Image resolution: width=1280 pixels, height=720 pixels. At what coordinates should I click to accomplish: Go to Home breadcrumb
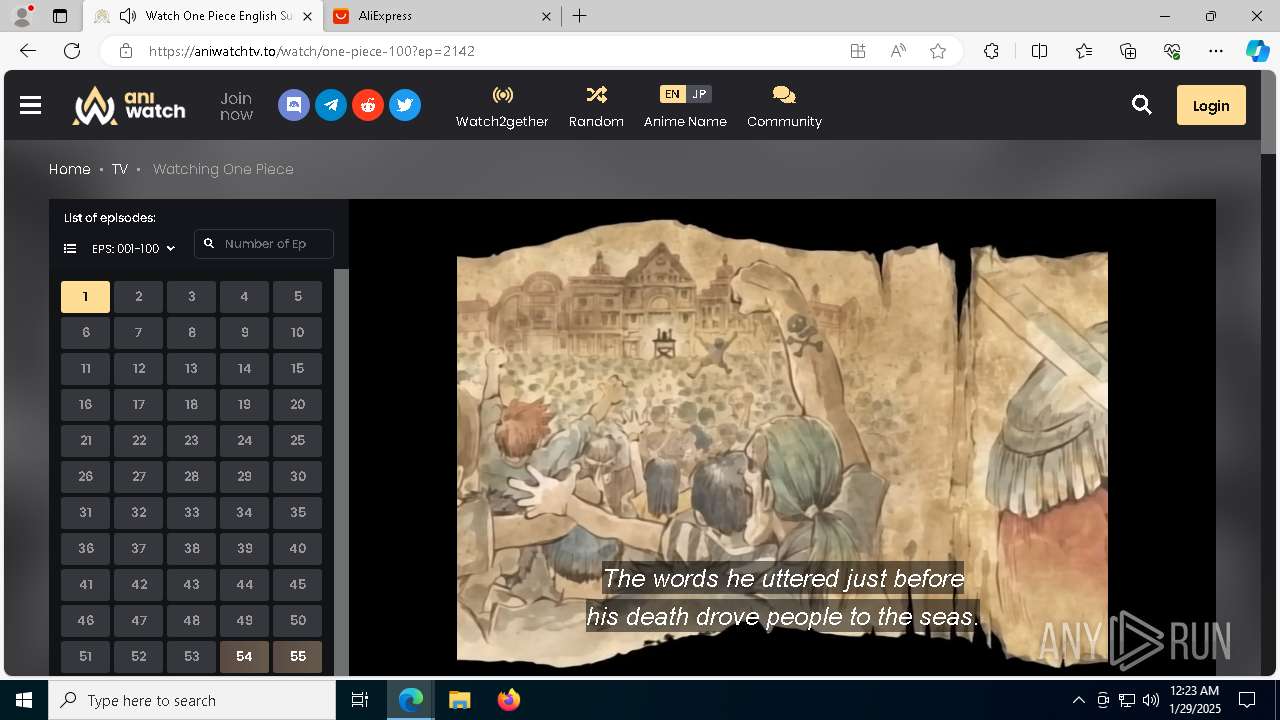click(70, 169)
